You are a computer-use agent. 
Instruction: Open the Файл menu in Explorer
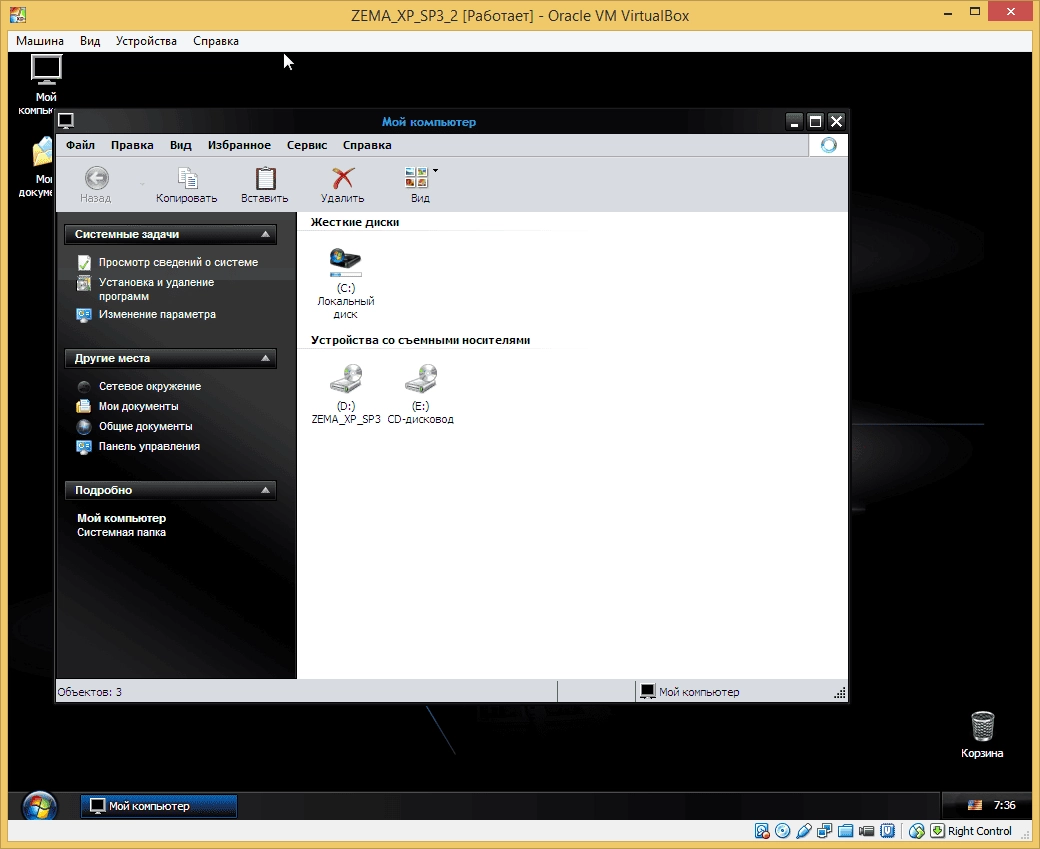click(80, 145)
